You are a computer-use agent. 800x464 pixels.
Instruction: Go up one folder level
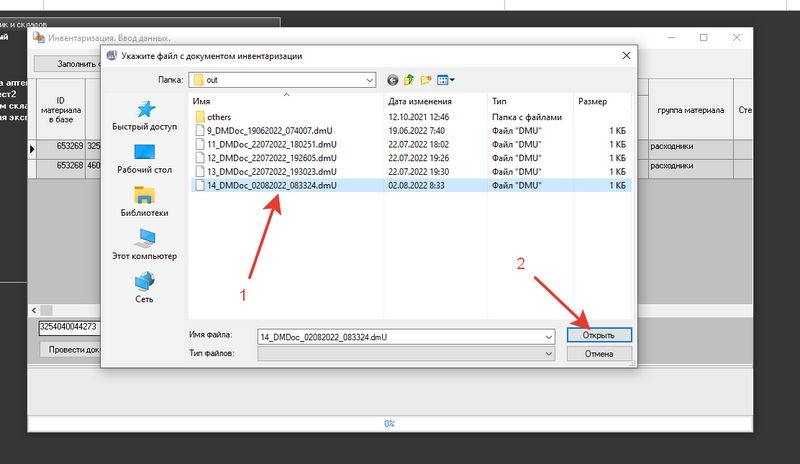click(409, 79)
